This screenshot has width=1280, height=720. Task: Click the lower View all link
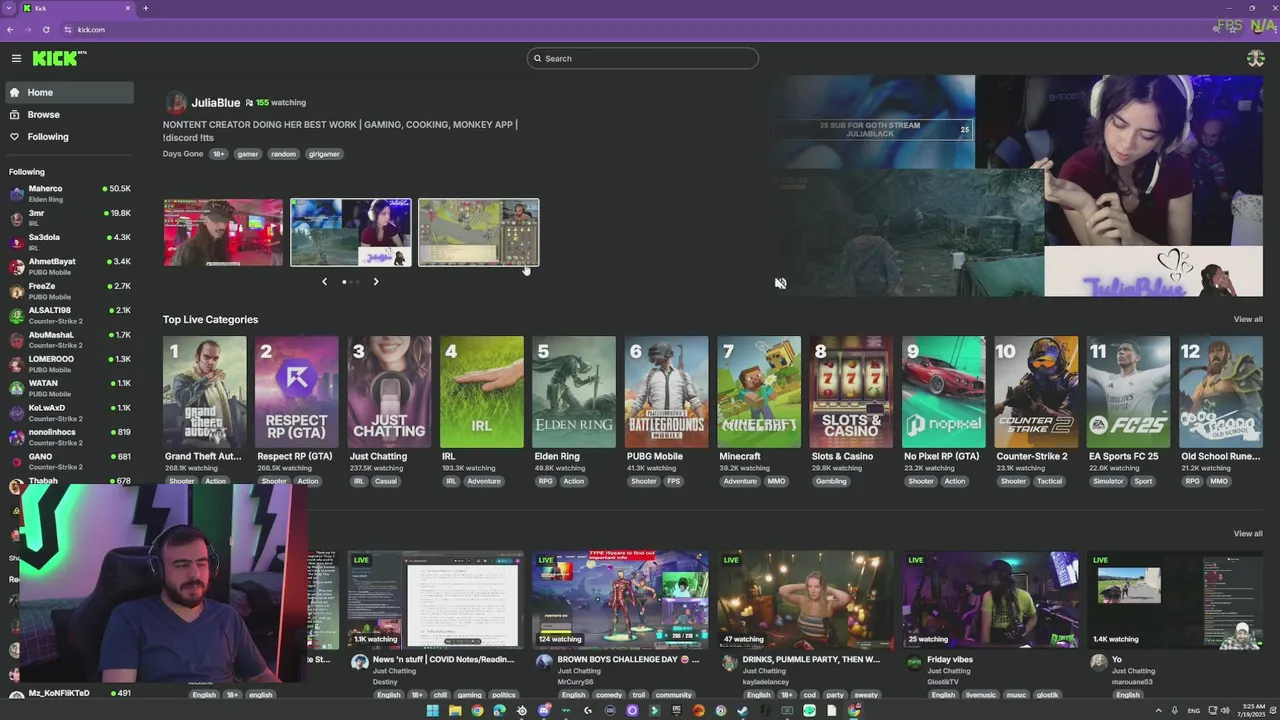point(1248,533)
